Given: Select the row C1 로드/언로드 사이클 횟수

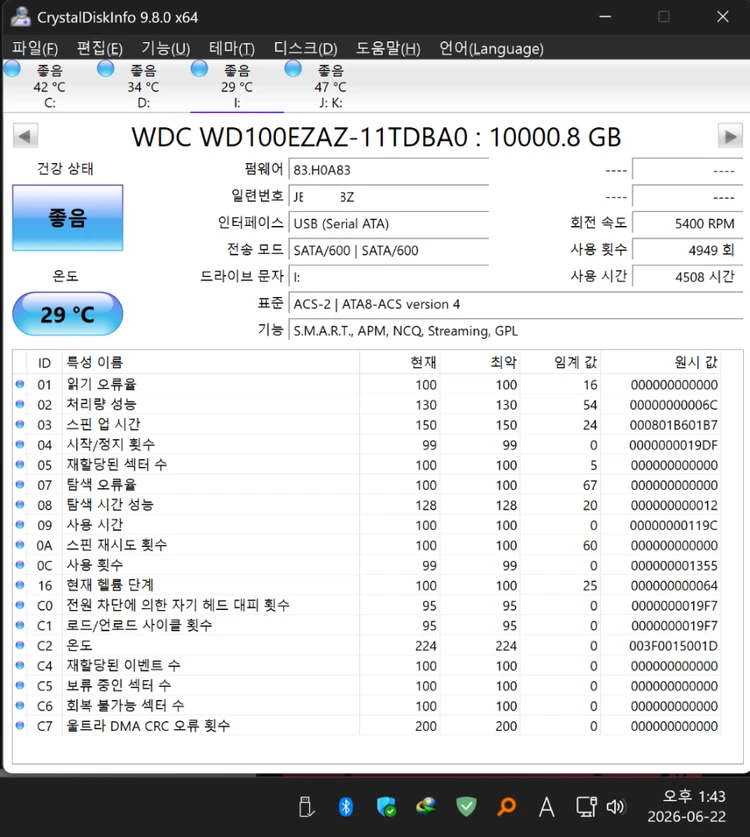Looking at the screenshot, I should pyautogui.click(x=367, y=625).
